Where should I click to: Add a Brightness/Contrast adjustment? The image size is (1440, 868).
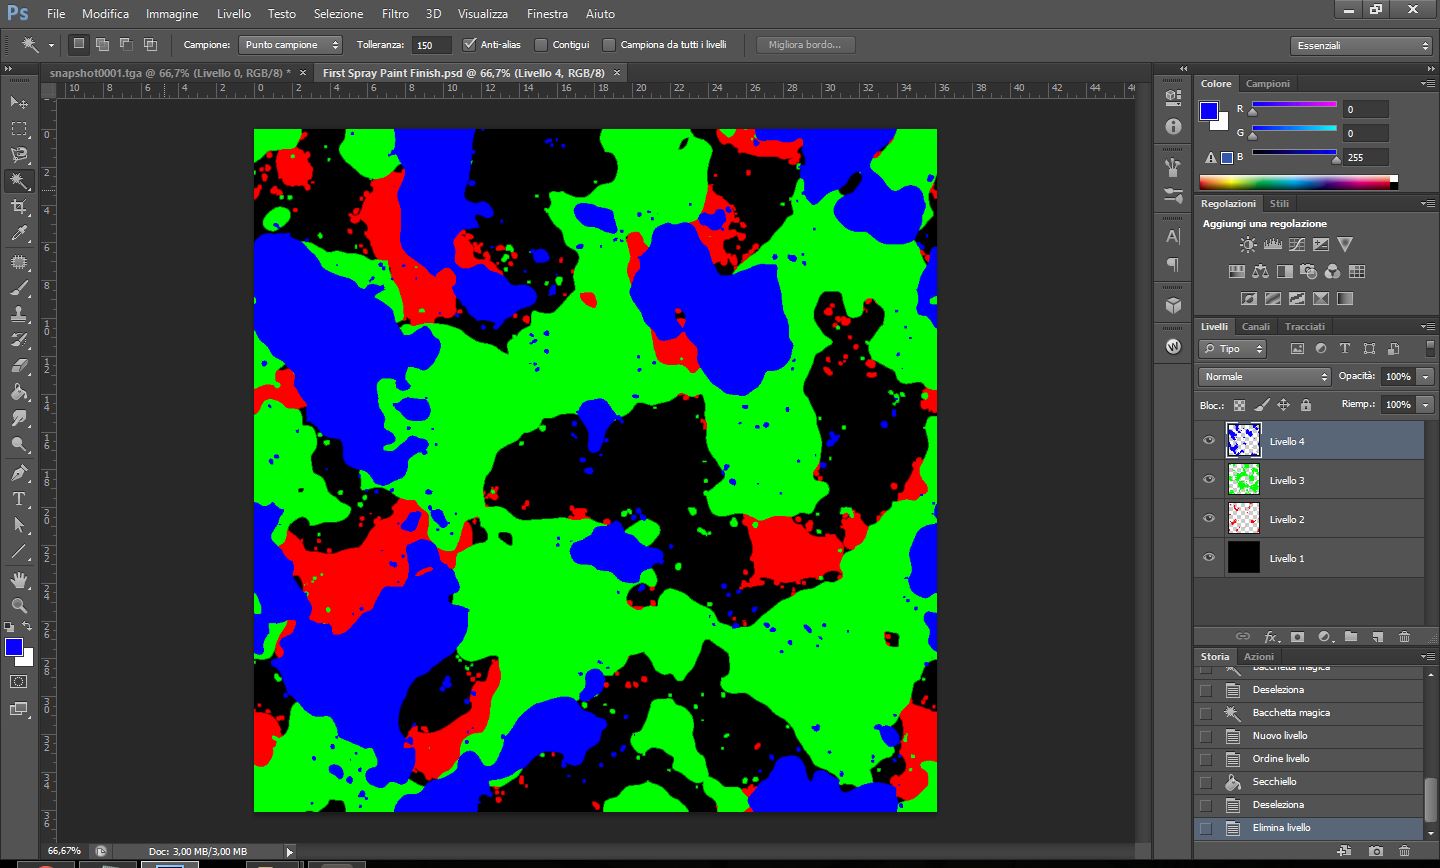(1248, 244)
